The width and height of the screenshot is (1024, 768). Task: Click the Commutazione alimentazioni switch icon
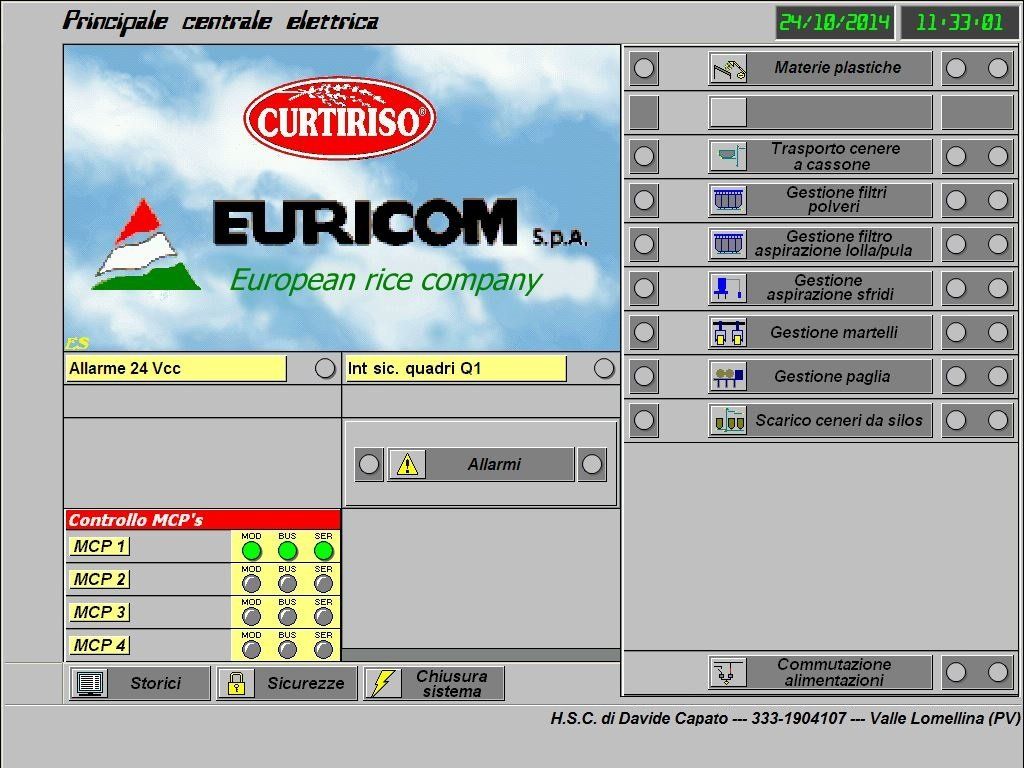pyautogui.click(x=728, y=672)
